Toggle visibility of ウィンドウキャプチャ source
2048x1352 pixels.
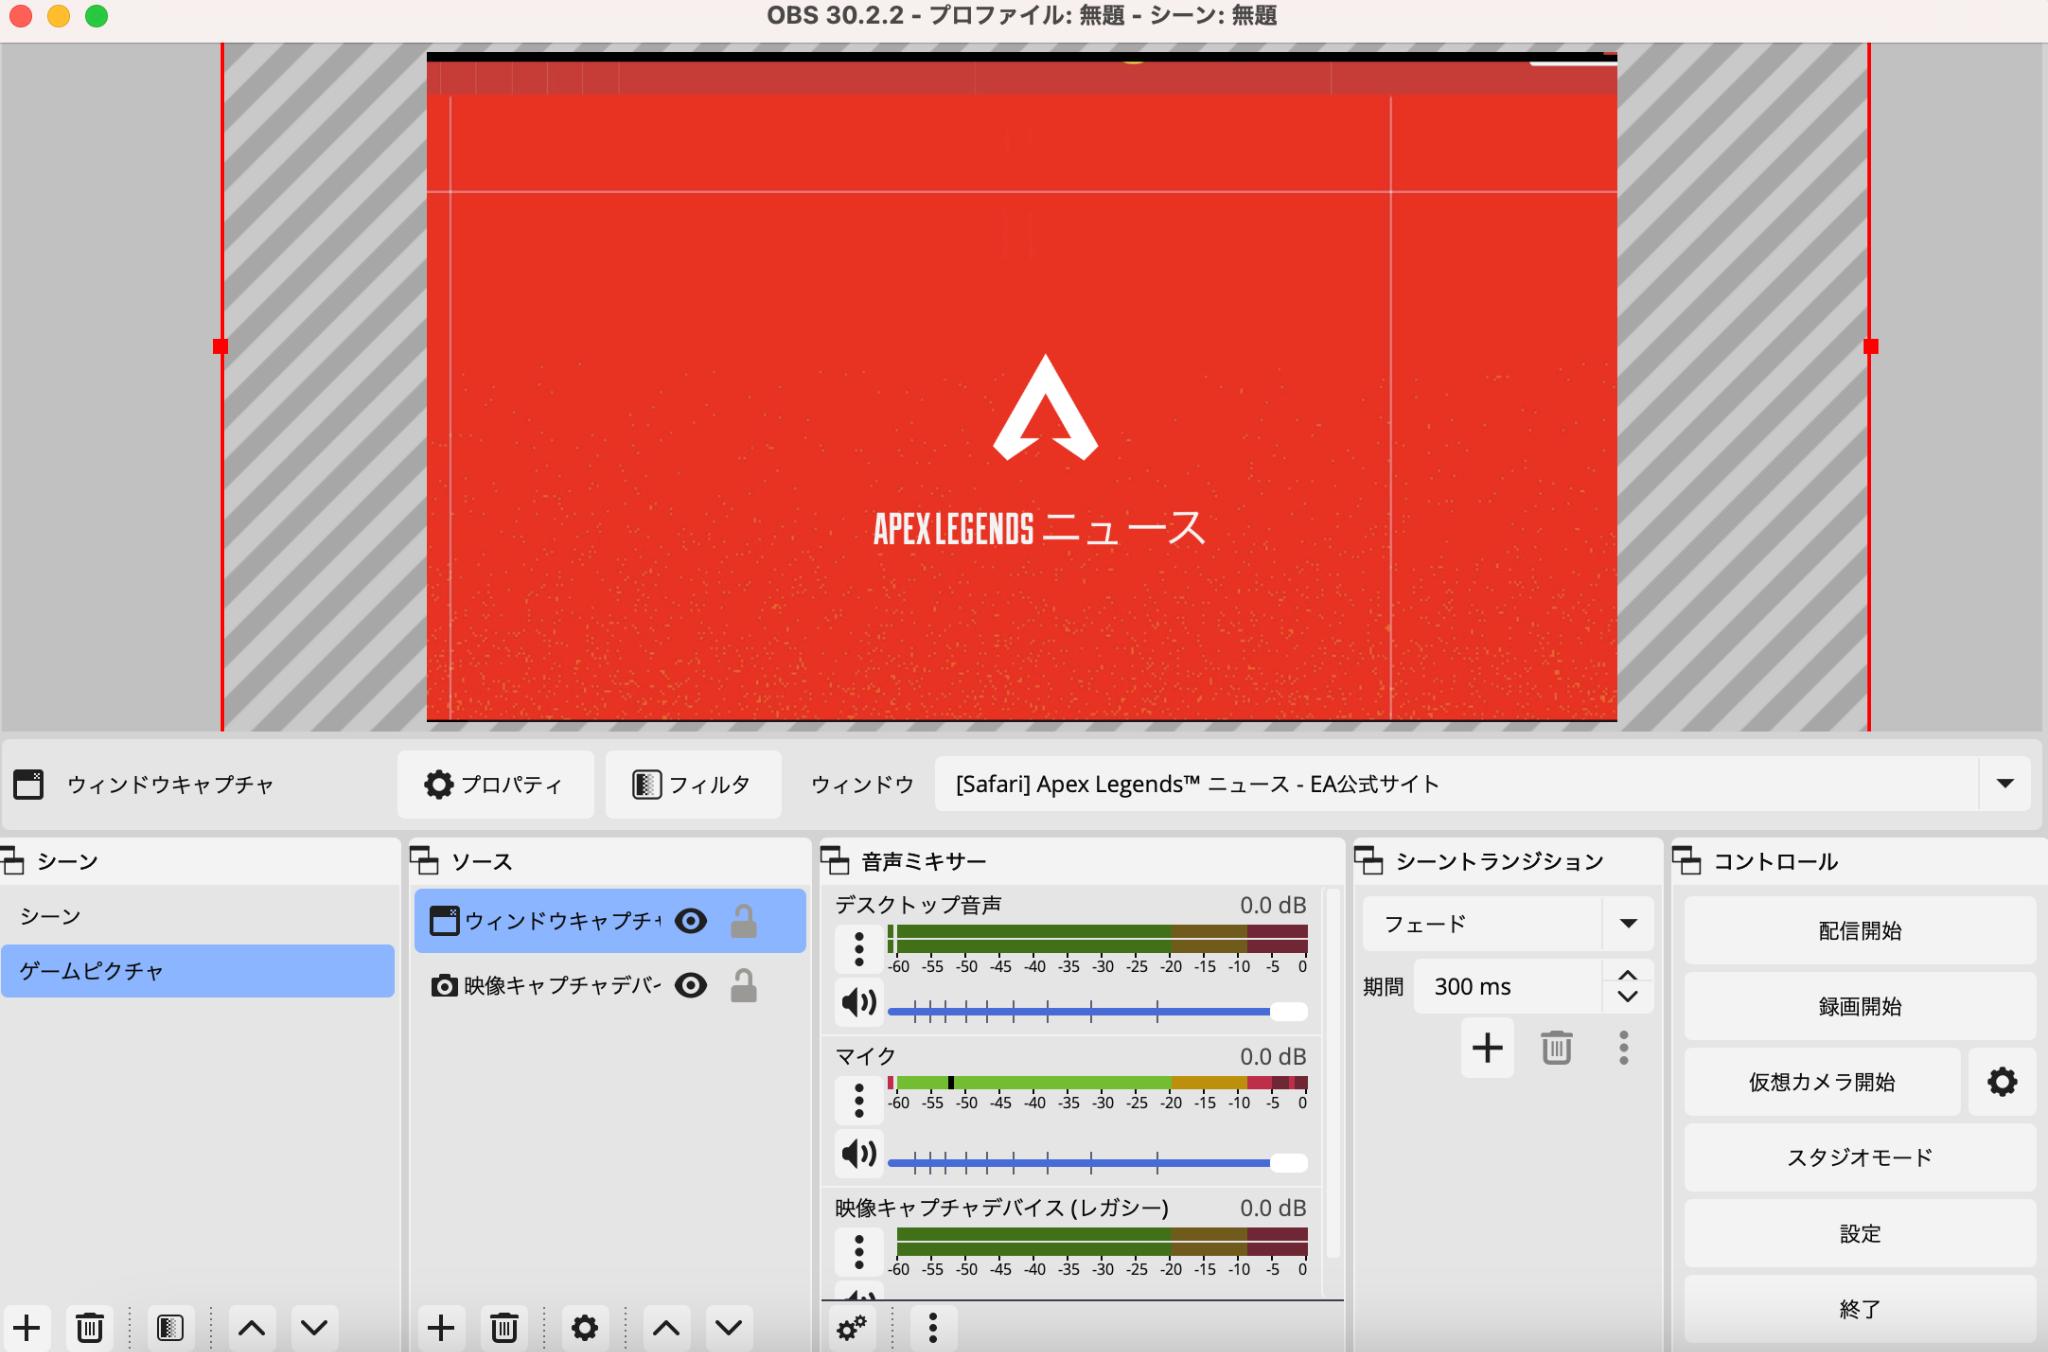(691, 920)
